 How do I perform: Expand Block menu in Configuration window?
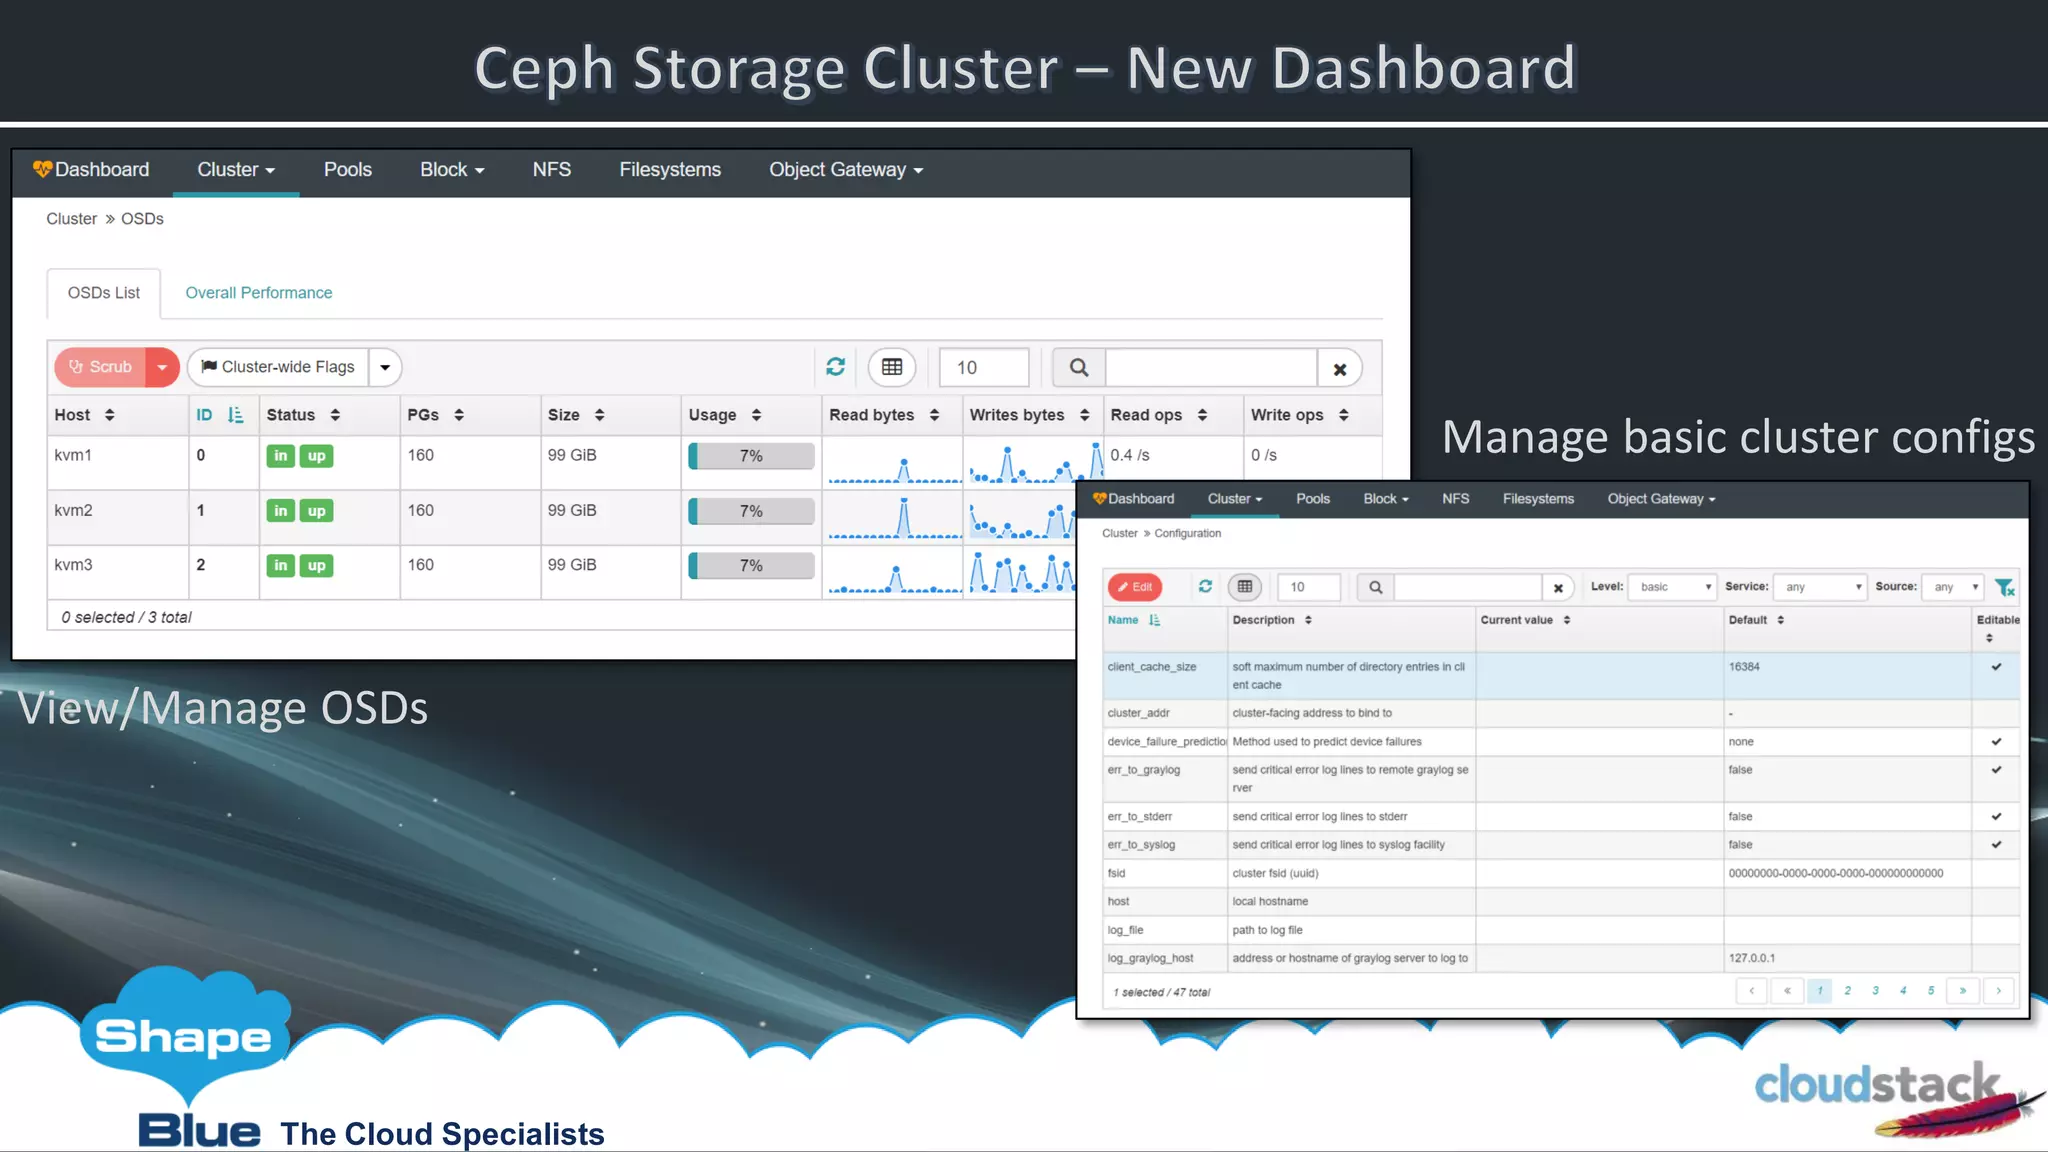(x=1386, y=499)
